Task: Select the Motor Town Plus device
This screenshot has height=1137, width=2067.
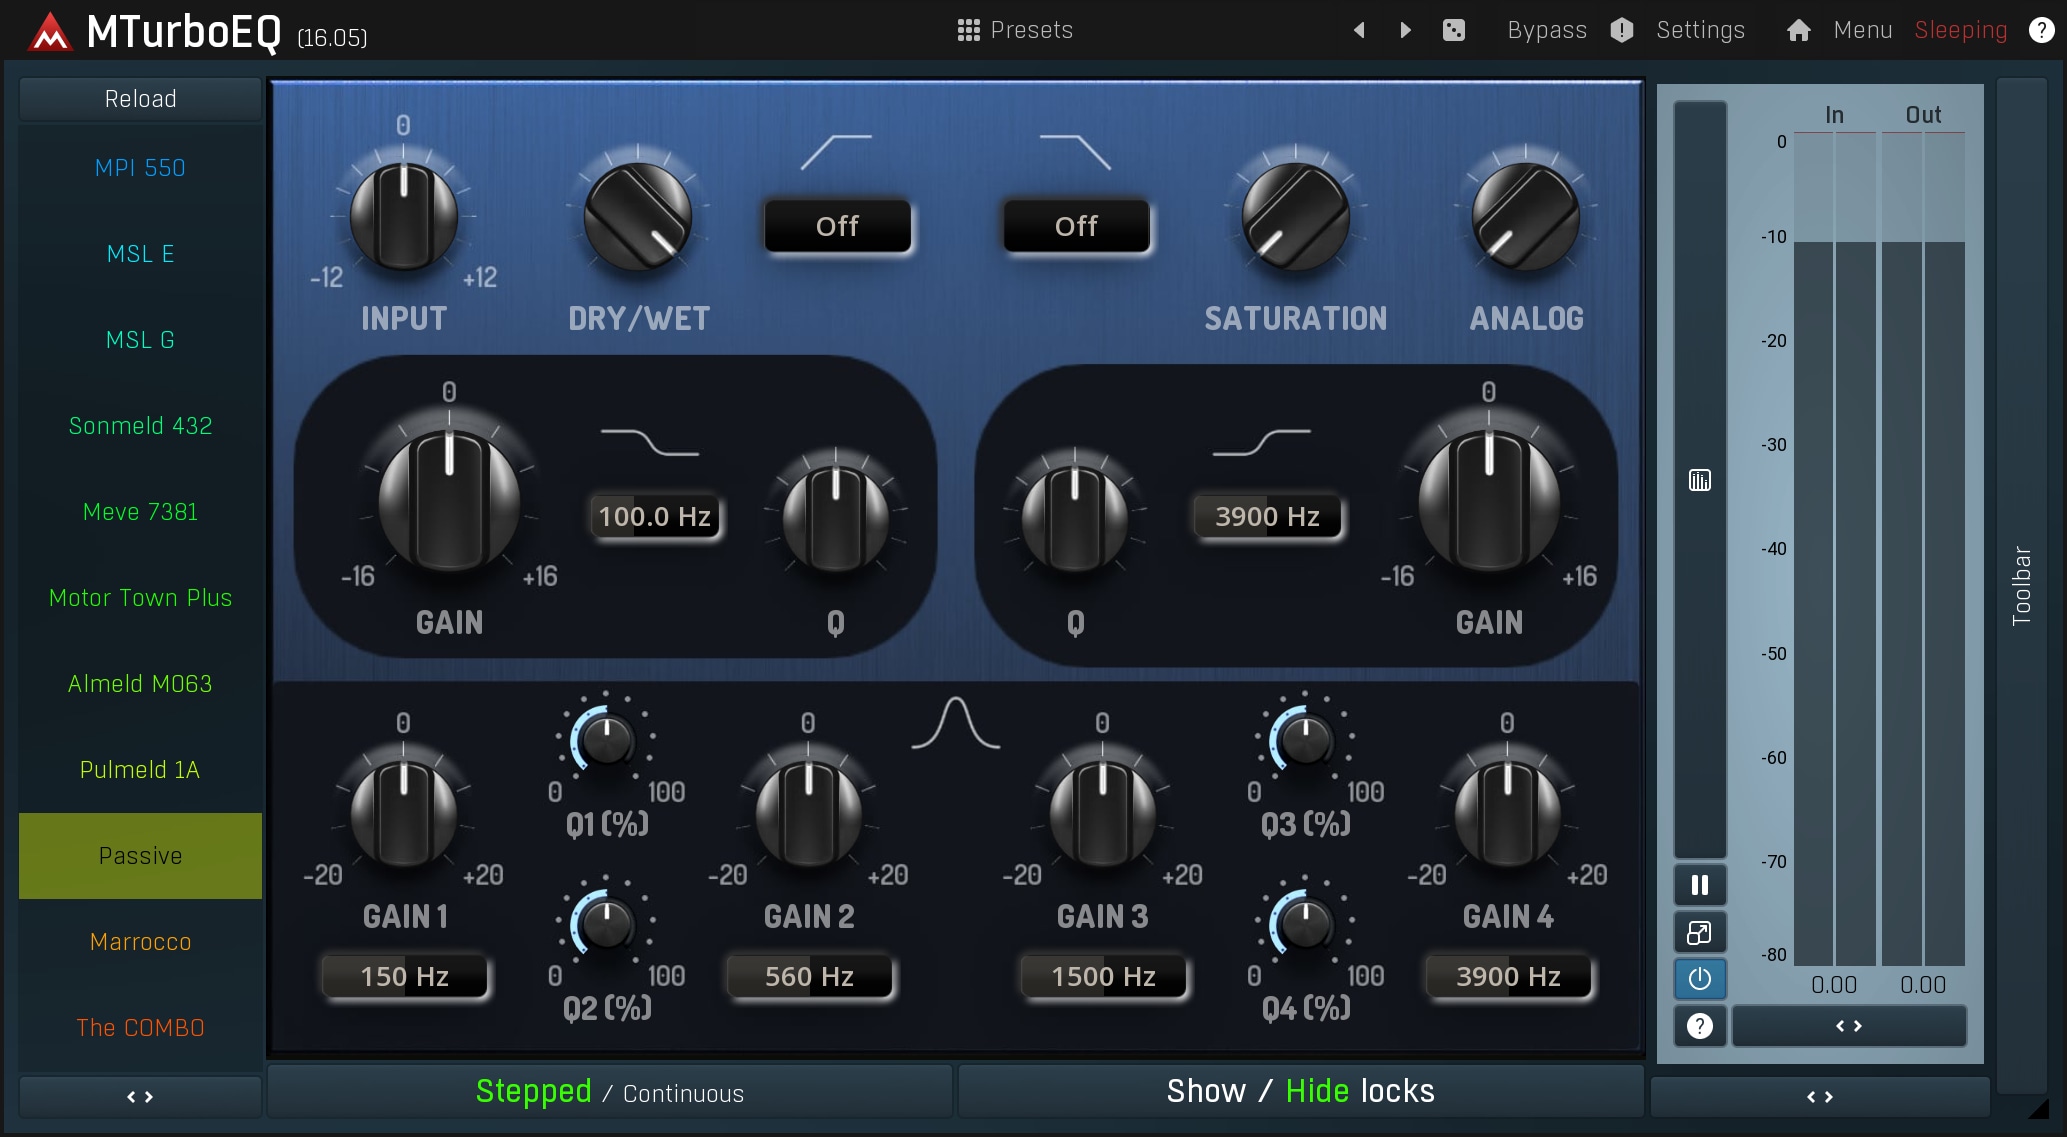Action: tap(140, 598)
